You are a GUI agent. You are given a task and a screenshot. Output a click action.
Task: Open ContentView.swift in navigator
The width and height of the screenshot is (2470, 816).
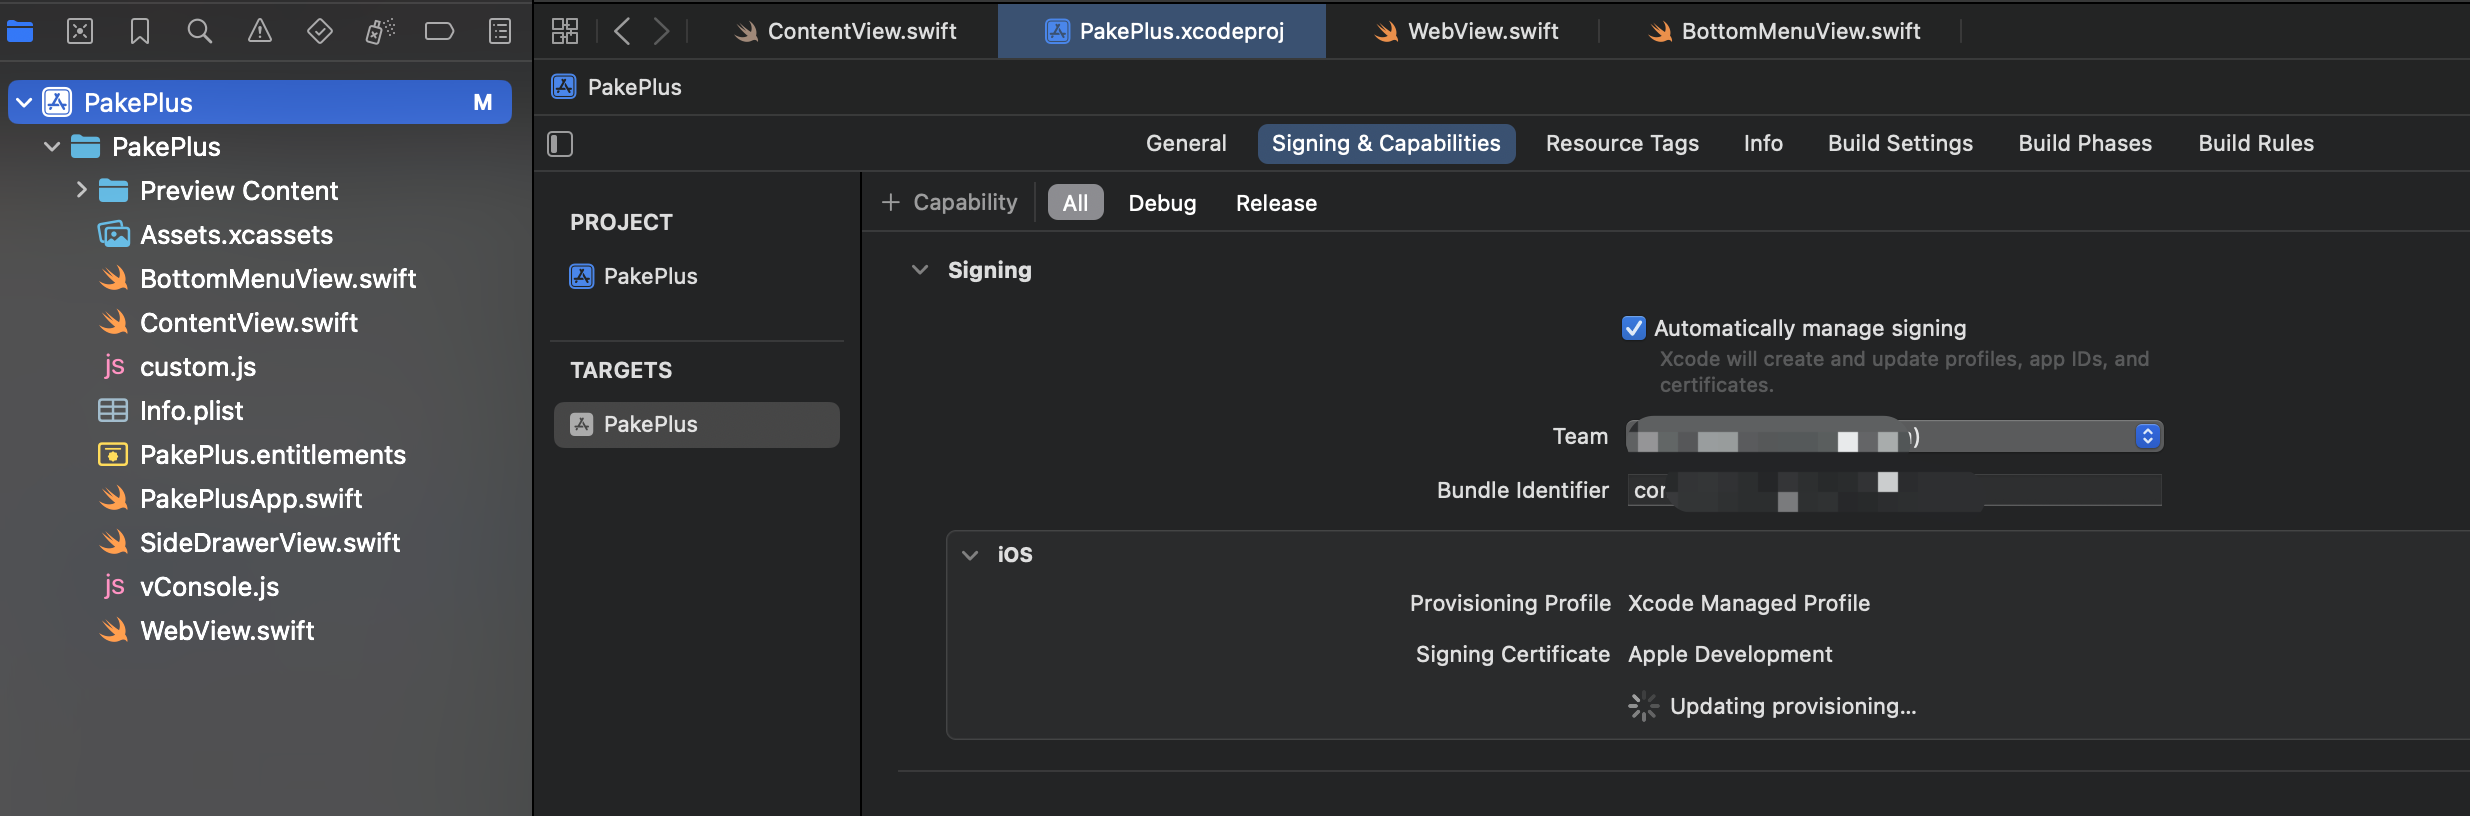249,322
